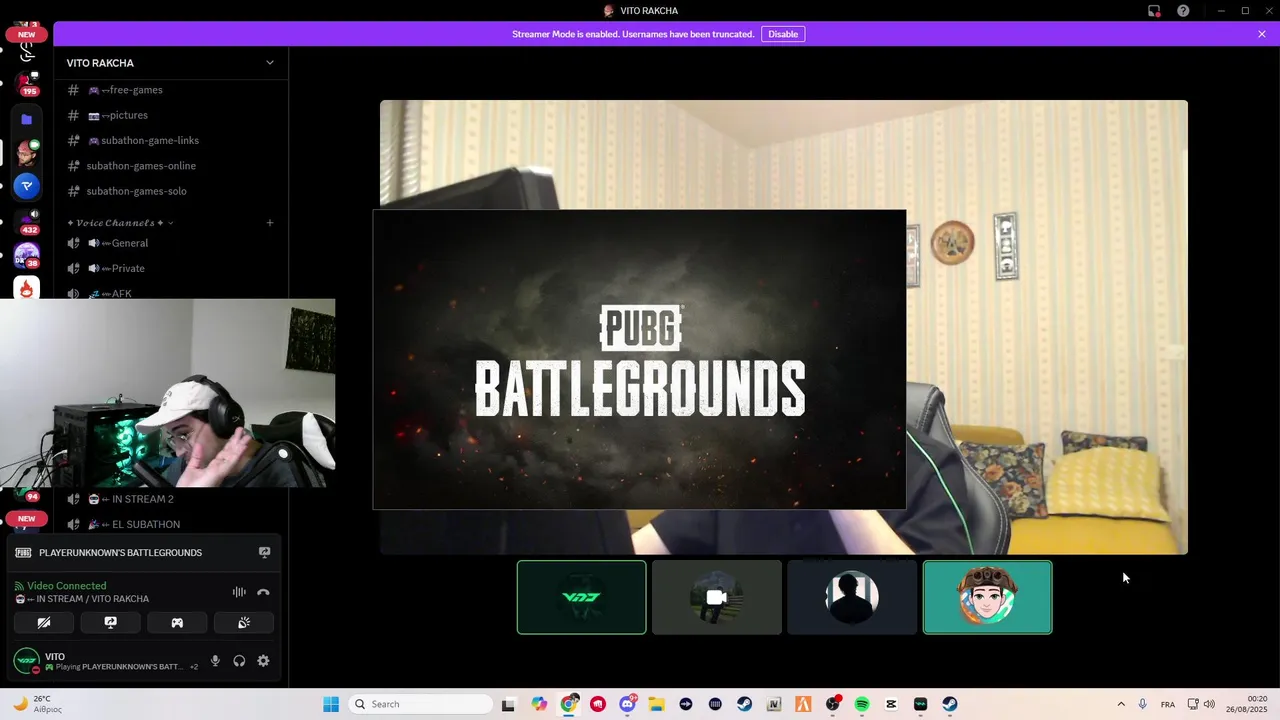Open the soundboard button
Viewport: 1280px width, 720px height.
[x=244, y=622]
